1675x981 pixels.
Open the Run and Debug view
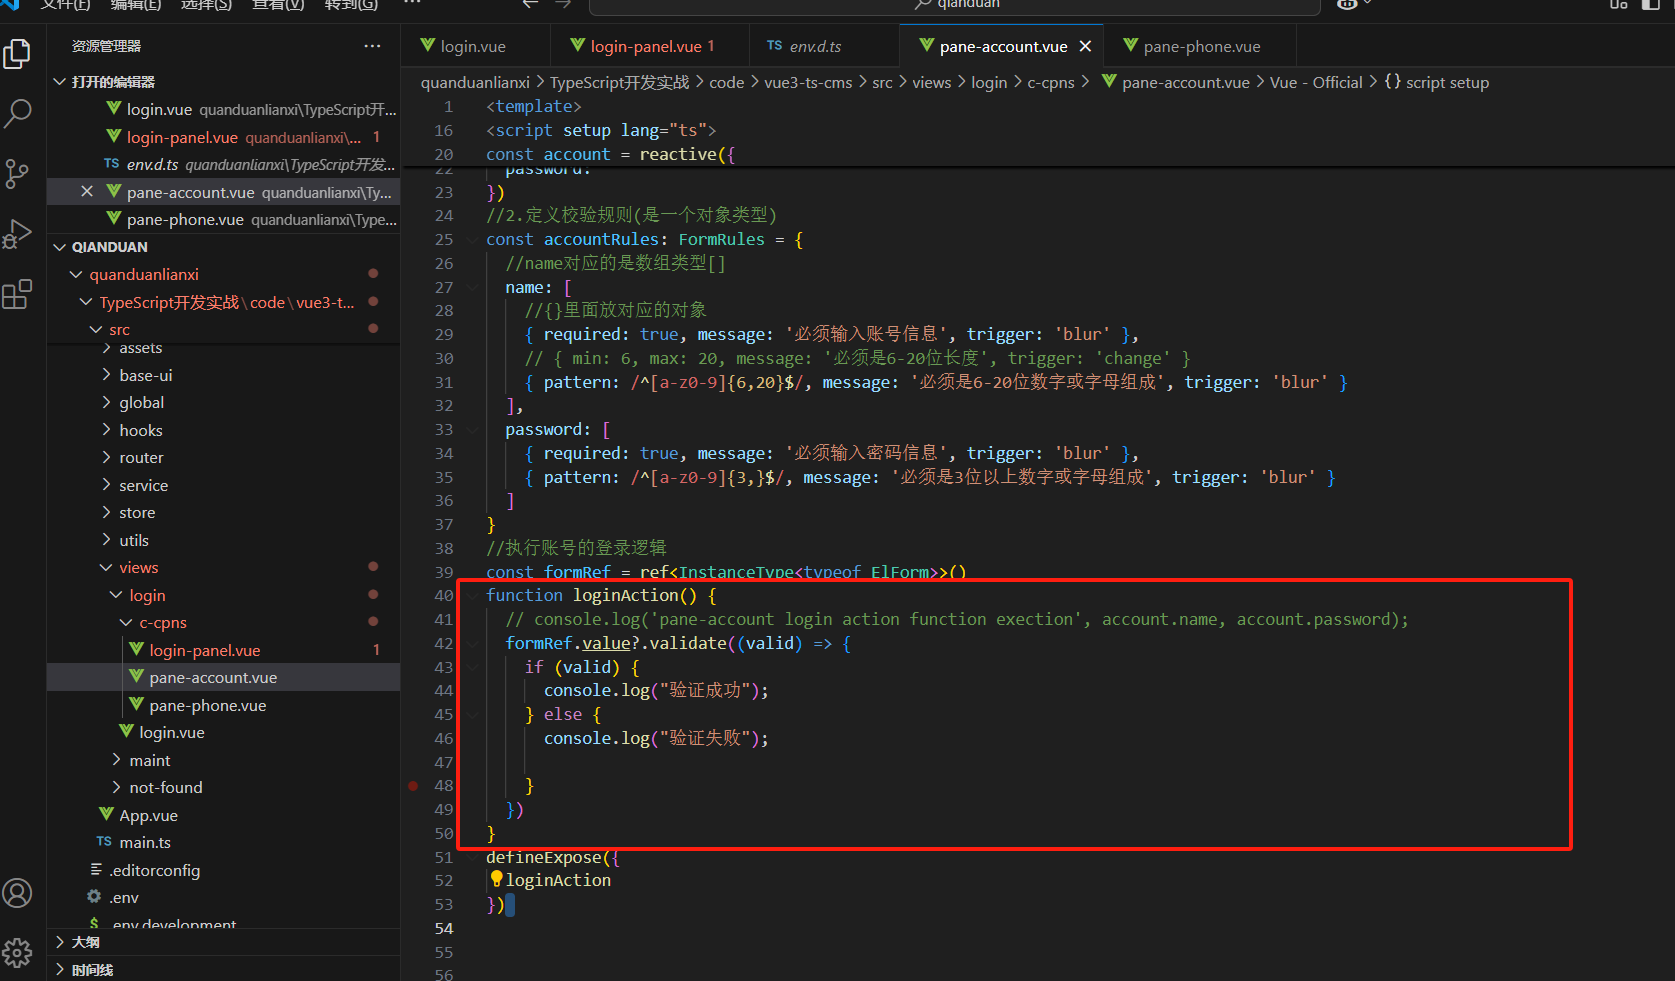click(17, 234)
